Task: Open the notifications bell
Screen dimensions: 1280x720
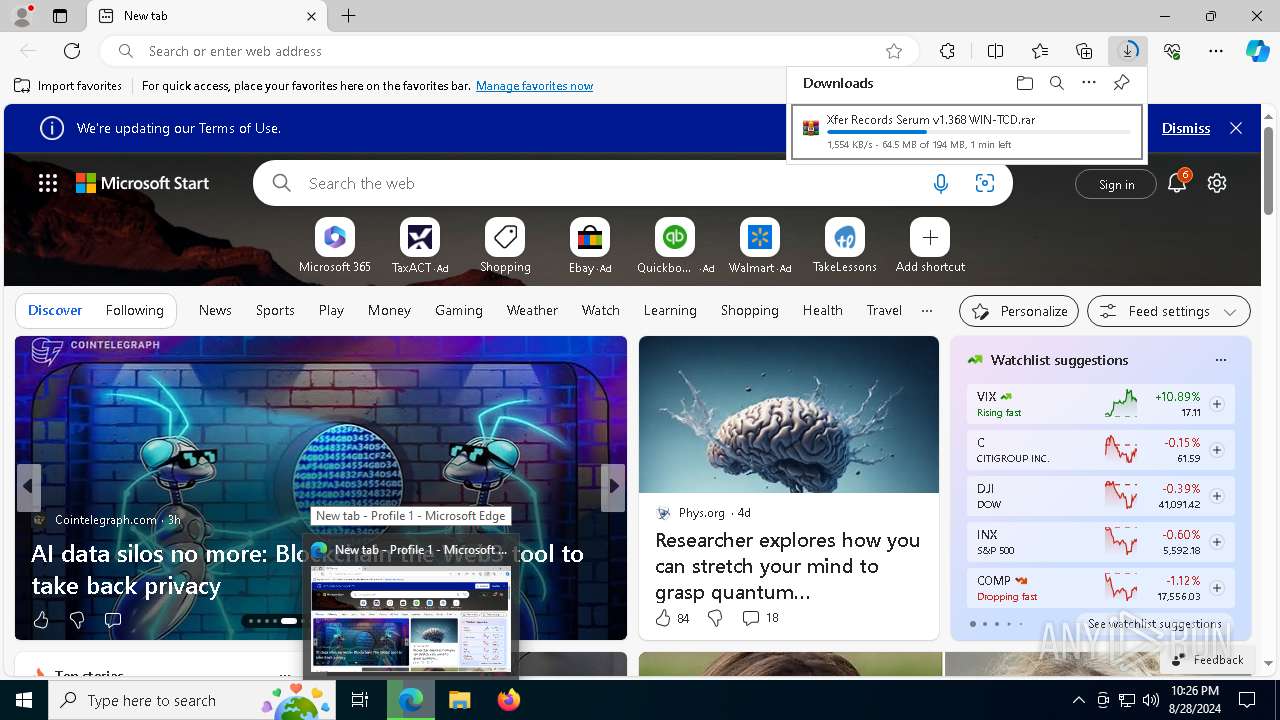Action: (1177, 182)
